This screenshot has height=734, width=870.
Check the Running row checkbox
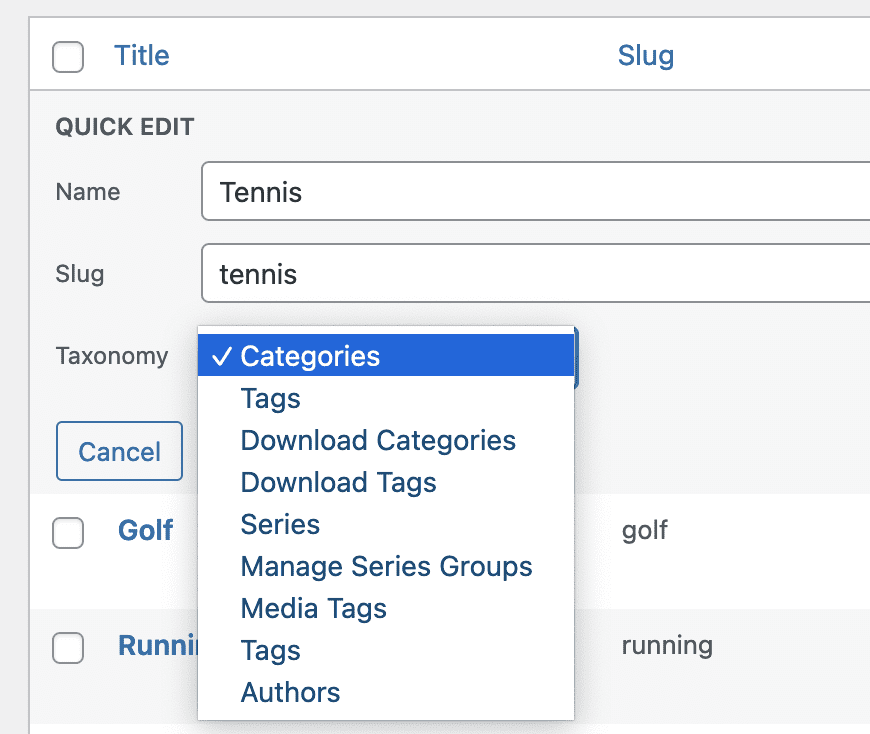tap(68, 647)
